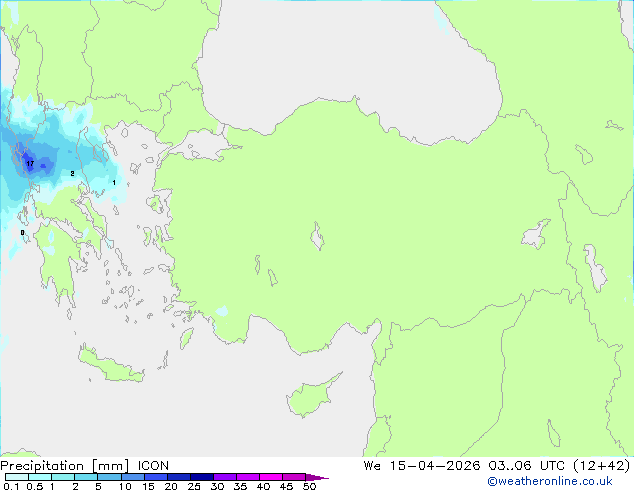
Task: Click the legend scale value '35'
Action: click(240, 486)
